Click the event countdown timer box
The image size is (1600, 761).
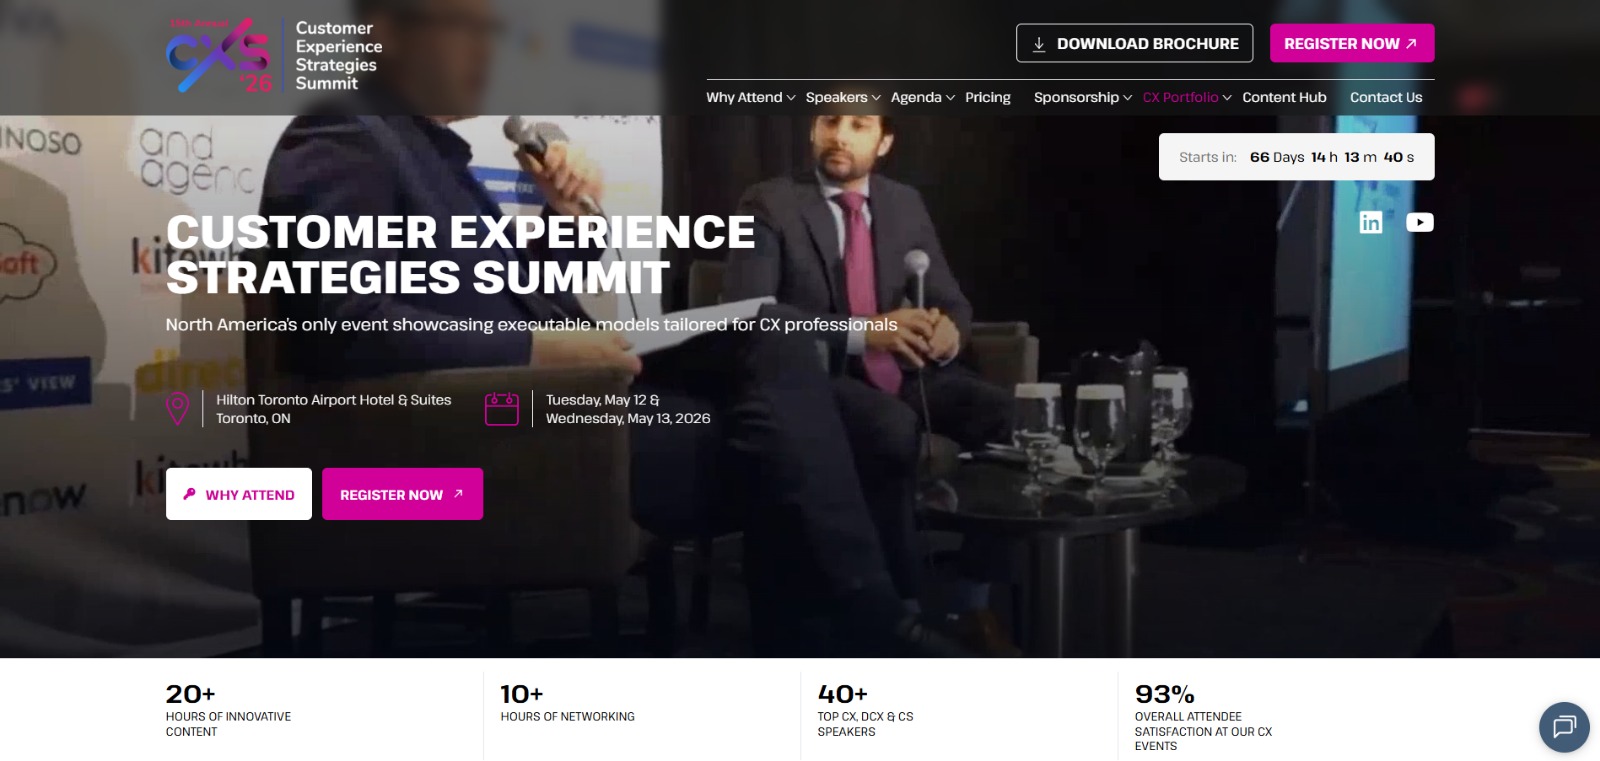pos(1296,157)
